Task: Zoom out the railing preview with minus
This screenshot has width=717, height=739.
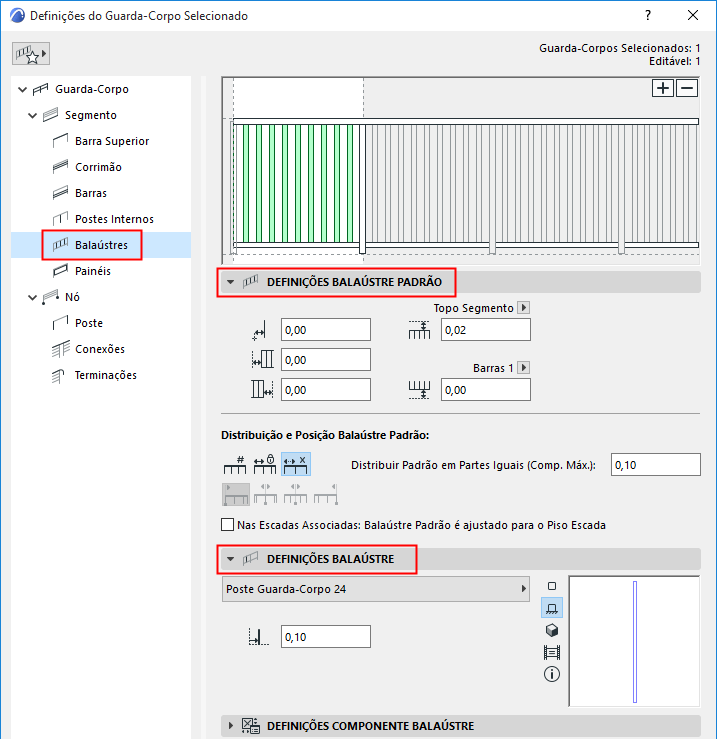Action: click(x=687, y=88)
